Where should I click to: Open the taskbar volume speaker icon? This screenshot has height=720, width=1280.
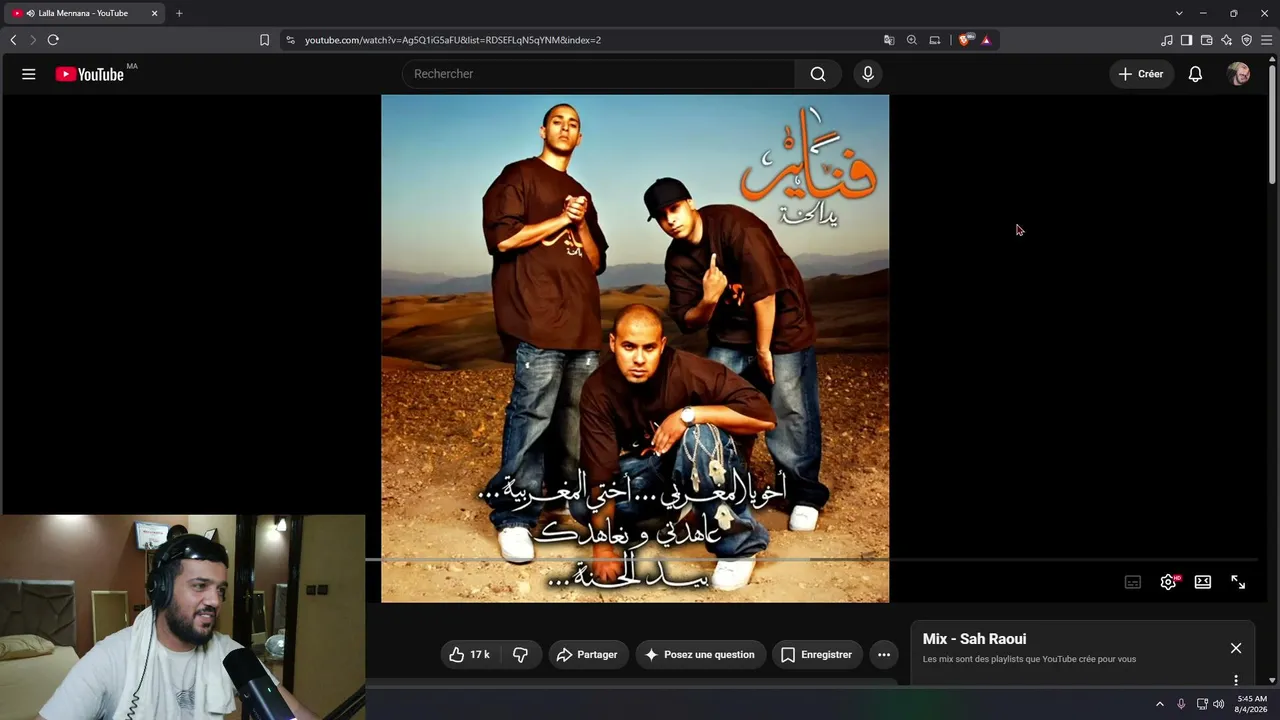1218,704
